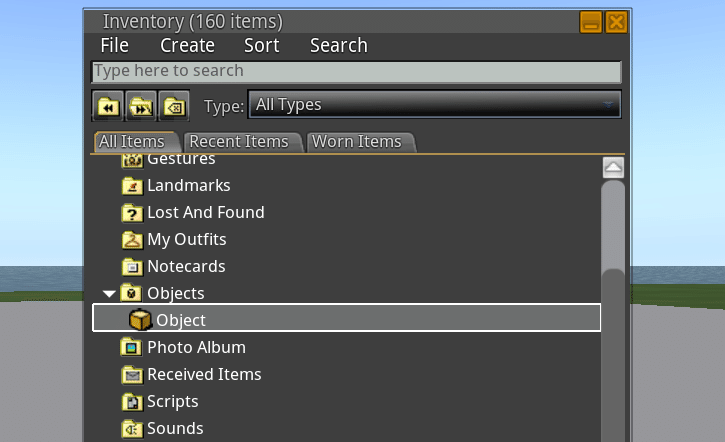The height and width of the screenshot is (442, 725).
Task: Switch to the Worn Items tab
Action: point(357,142)
